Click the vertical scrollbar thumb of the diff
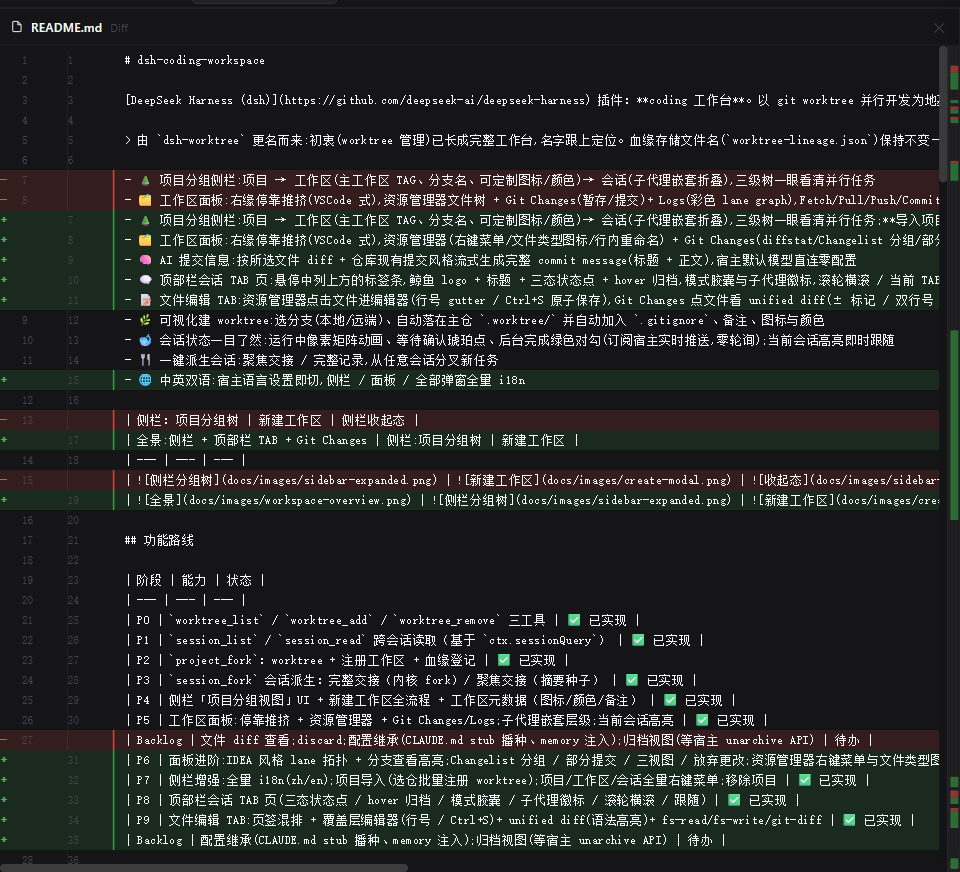960x872 pixels. (x=943, y=115)
